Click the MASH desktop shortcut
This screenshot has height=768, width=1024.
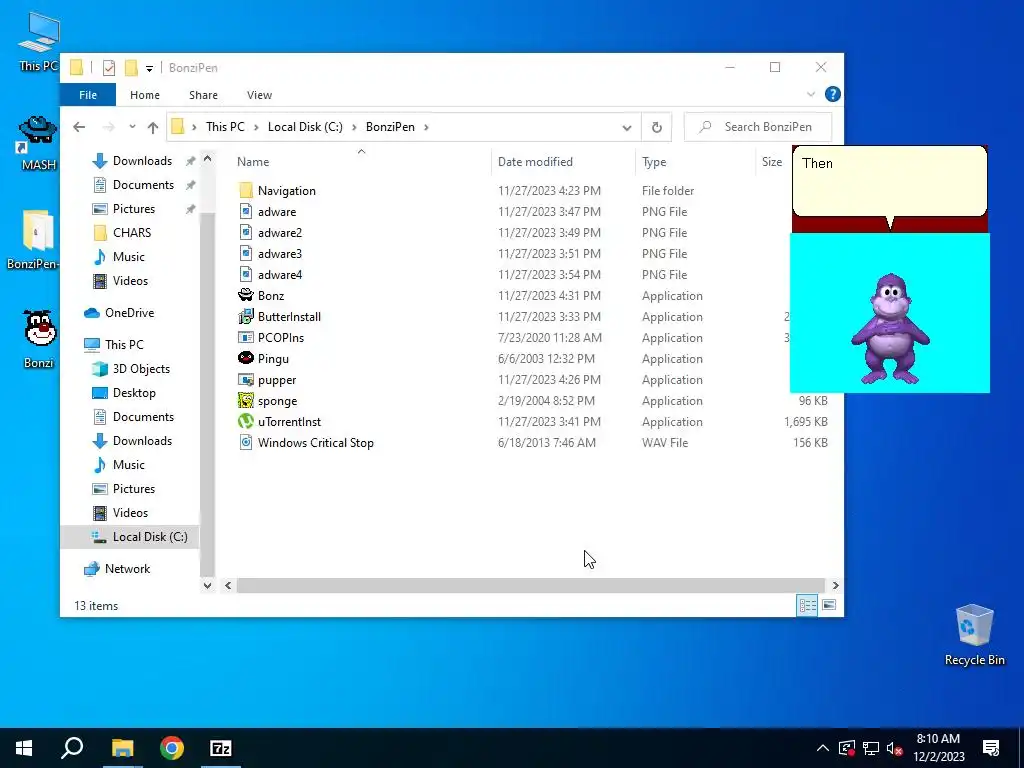(x=38, y=143)
